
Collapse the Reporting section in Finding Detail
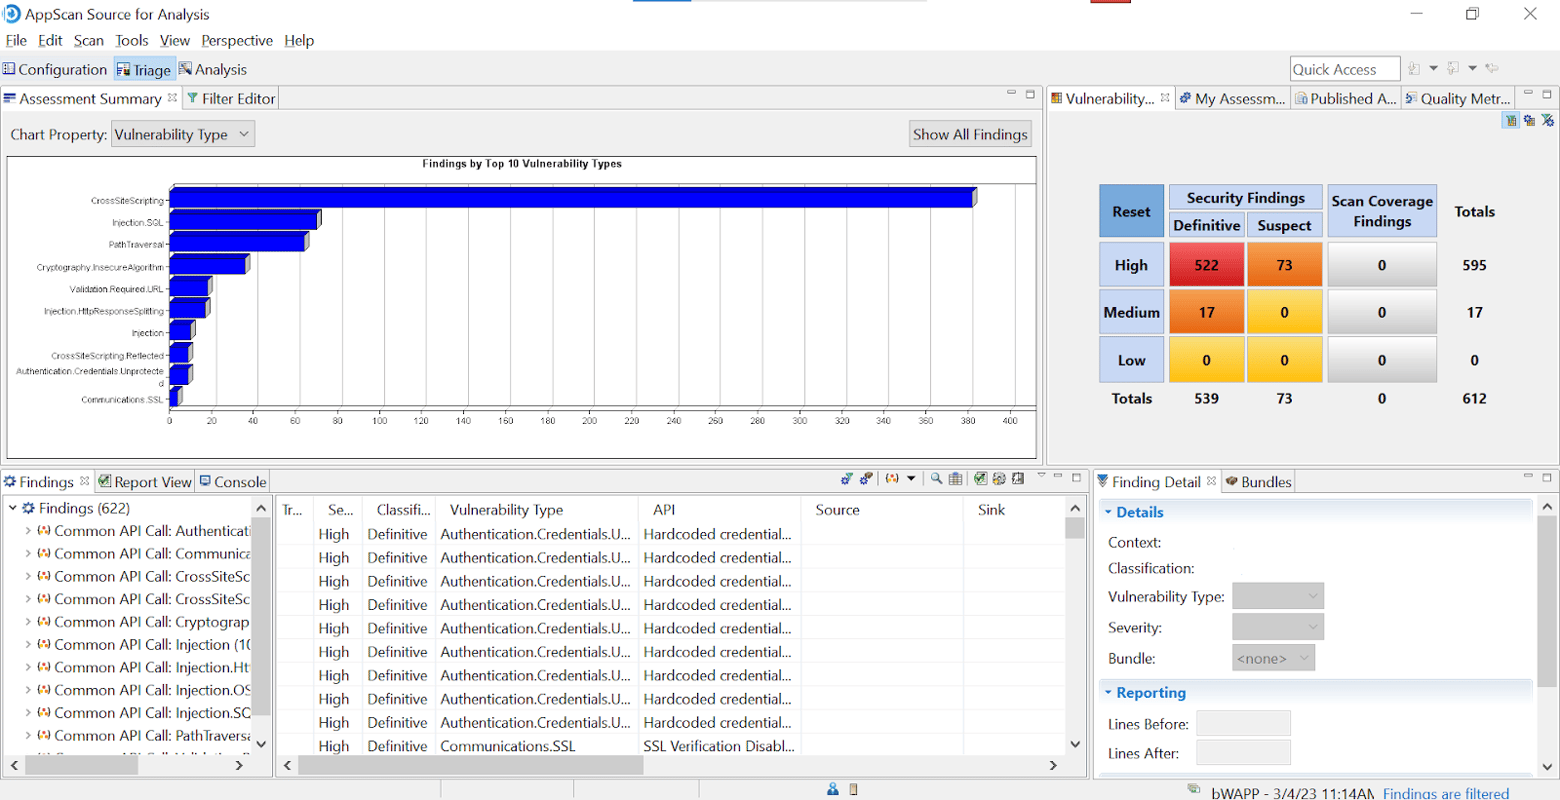(1109, 692)
